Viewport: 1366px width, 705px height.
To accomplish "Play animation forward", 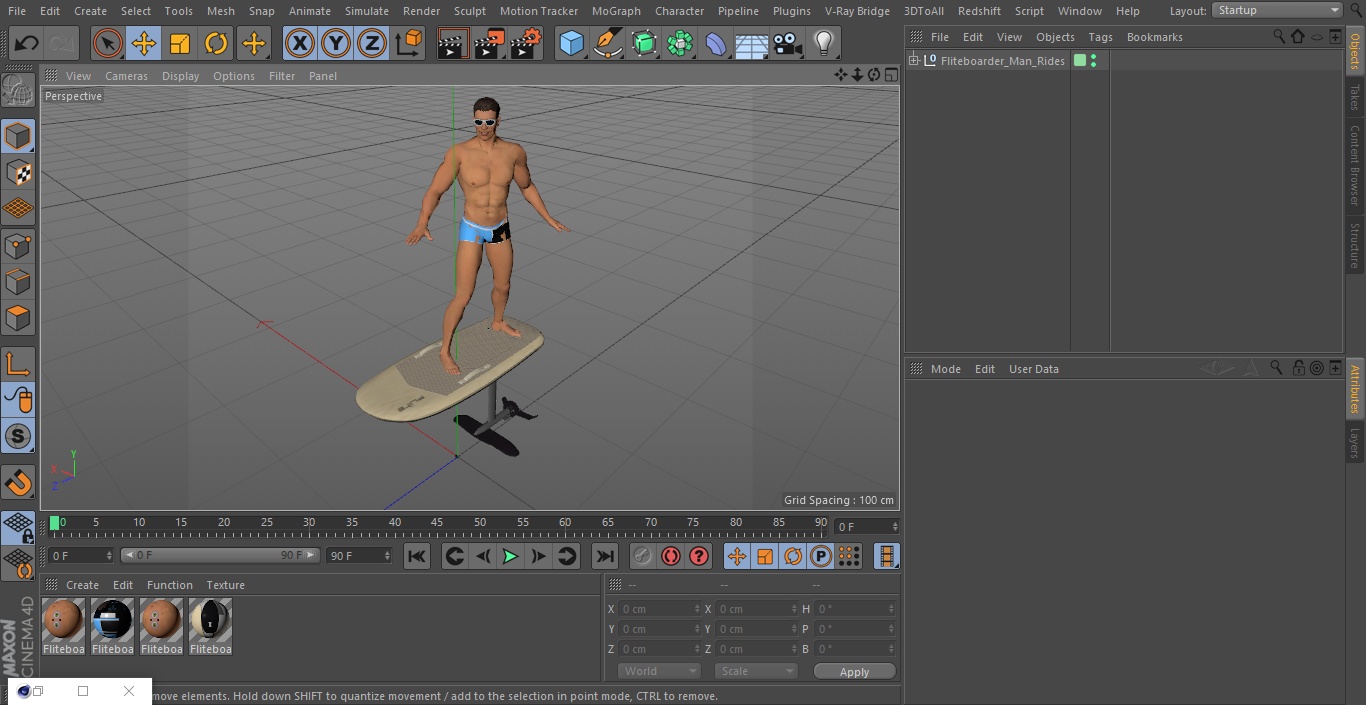I will pyautogui.click(x=510, y=556).
